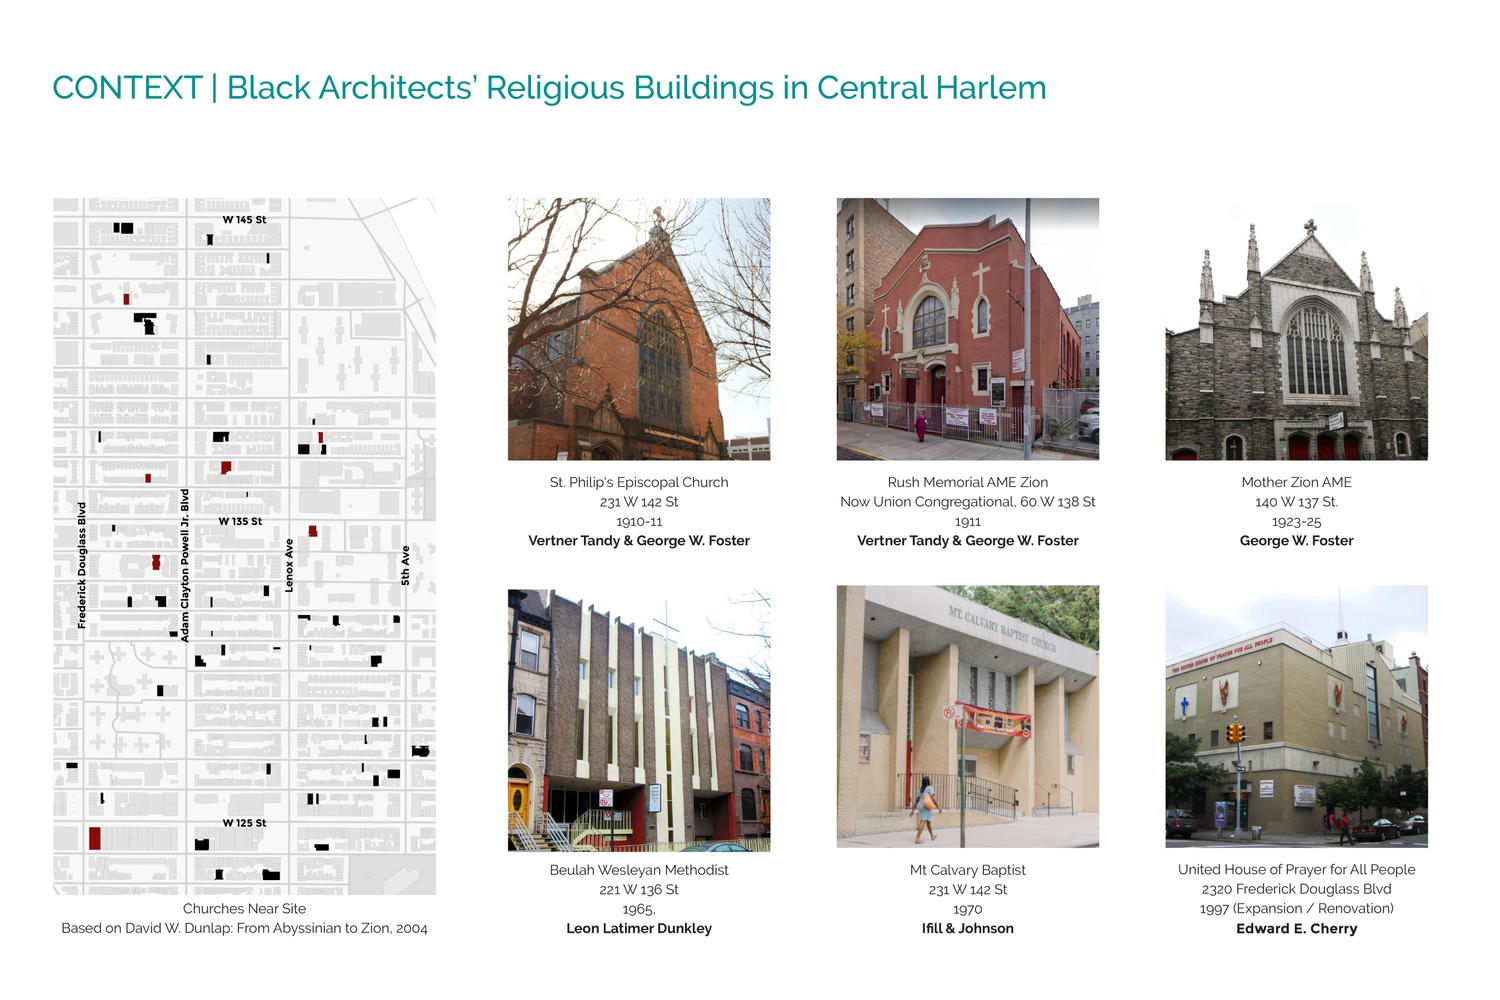Viewport: 1500px width, 1000px height.
Task: Click the Beulah Wesleyan Methodist photo
Action: [639, 720]
